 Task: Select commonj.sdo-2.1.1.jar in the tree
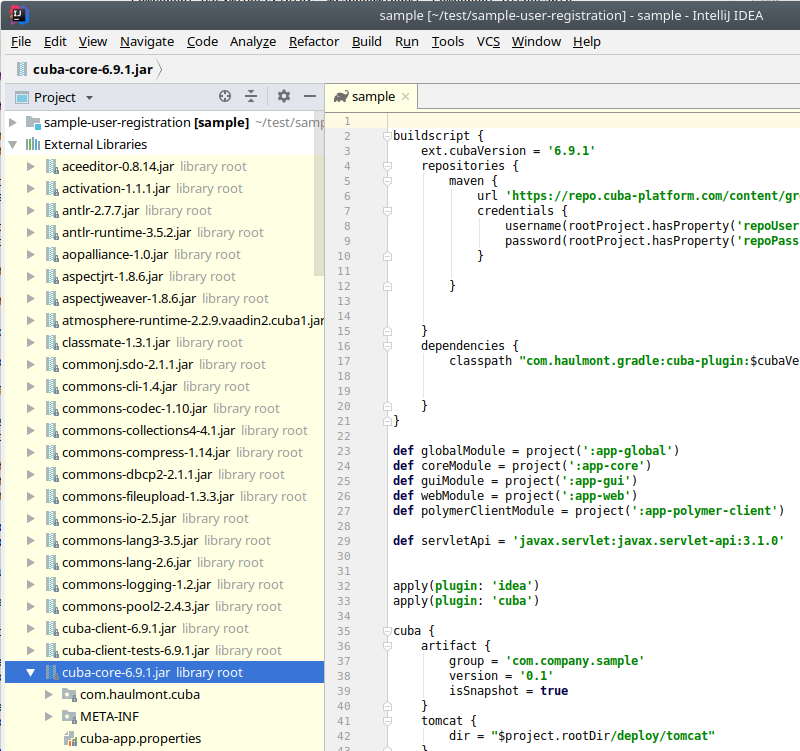(164, 364)
